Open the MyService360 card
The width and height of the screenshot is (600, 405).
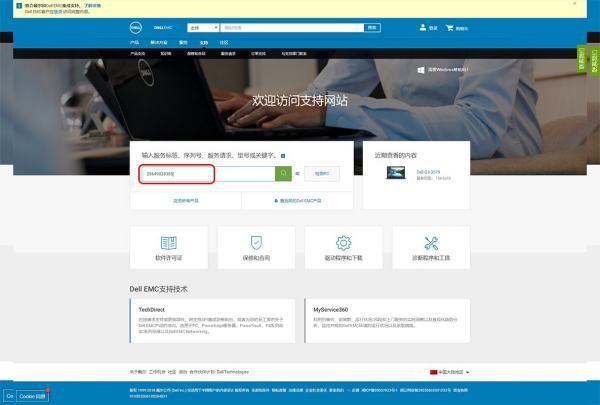[x=387, y=321]
